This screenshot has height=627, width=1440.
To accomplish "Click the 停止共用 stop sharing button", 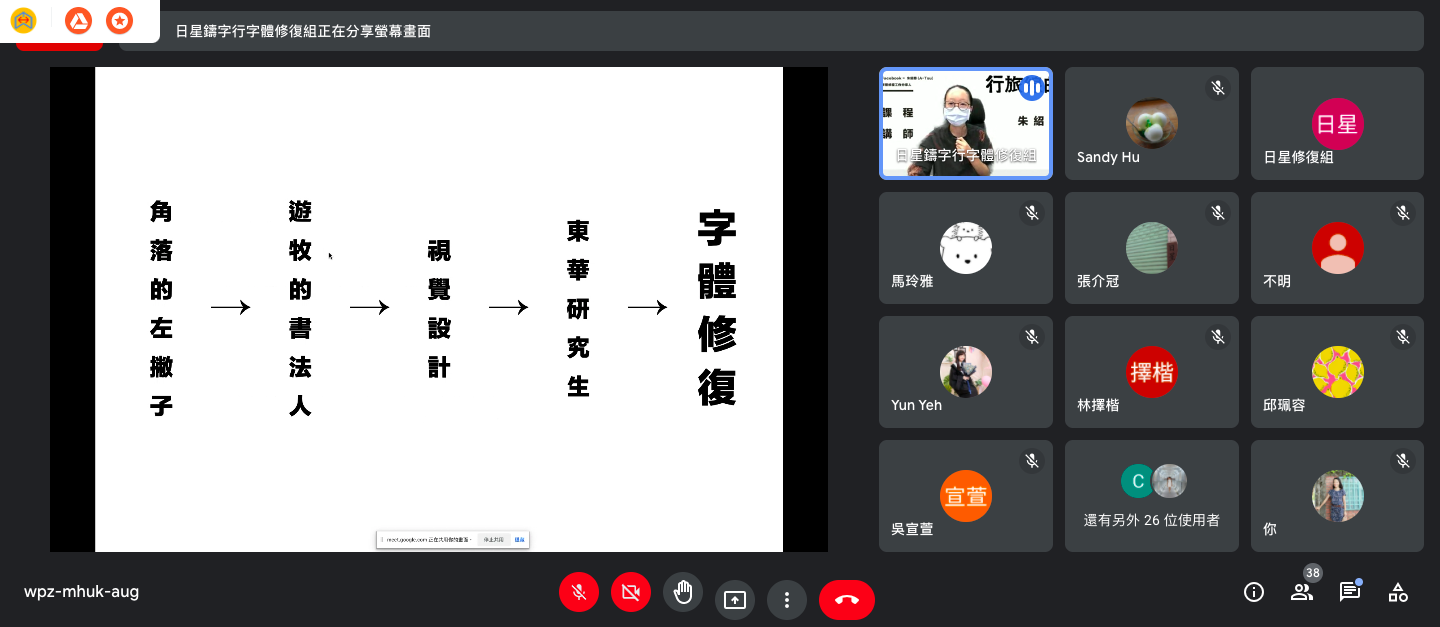I will (x=493, y=539).
